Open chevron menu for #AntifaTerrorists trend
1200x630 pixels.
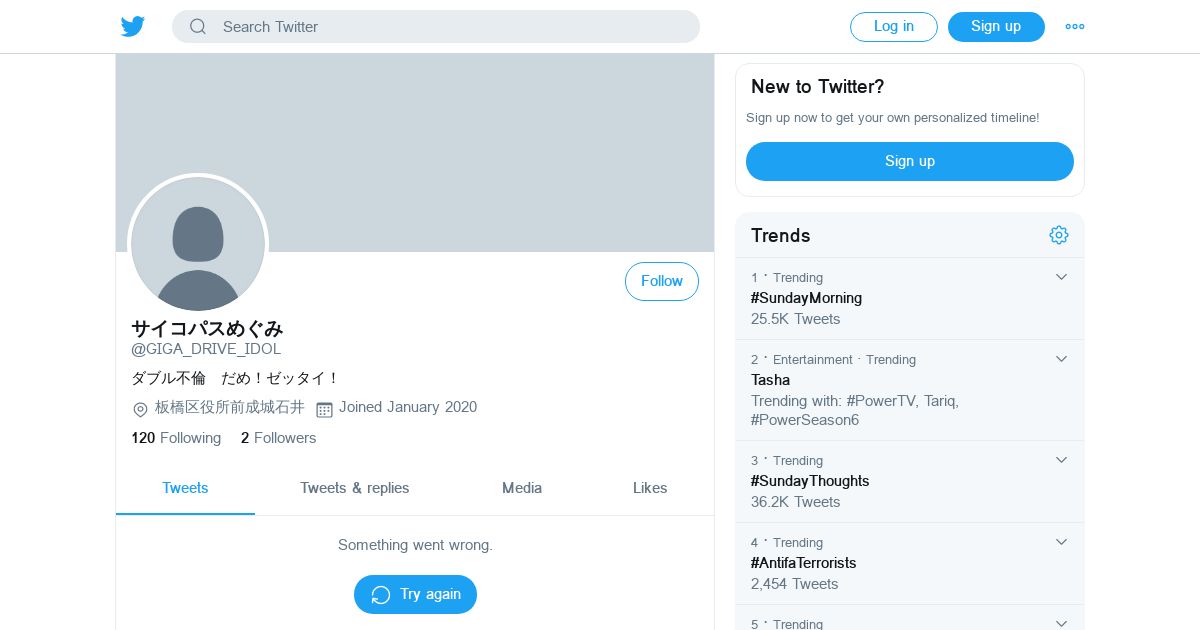point(1062,542)
